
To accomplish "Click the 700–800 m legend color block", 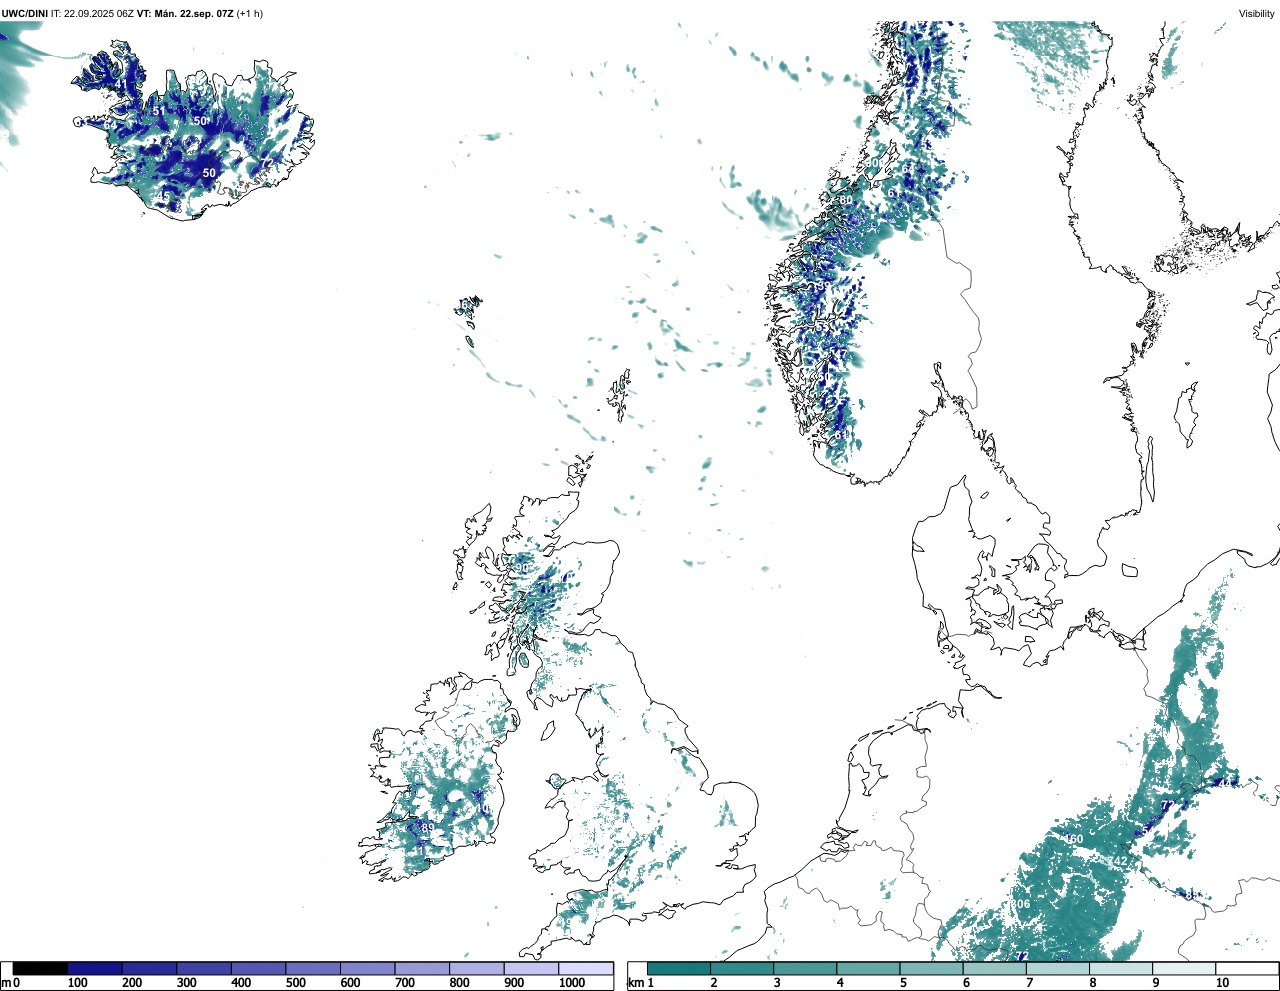I will pos(422,968).
